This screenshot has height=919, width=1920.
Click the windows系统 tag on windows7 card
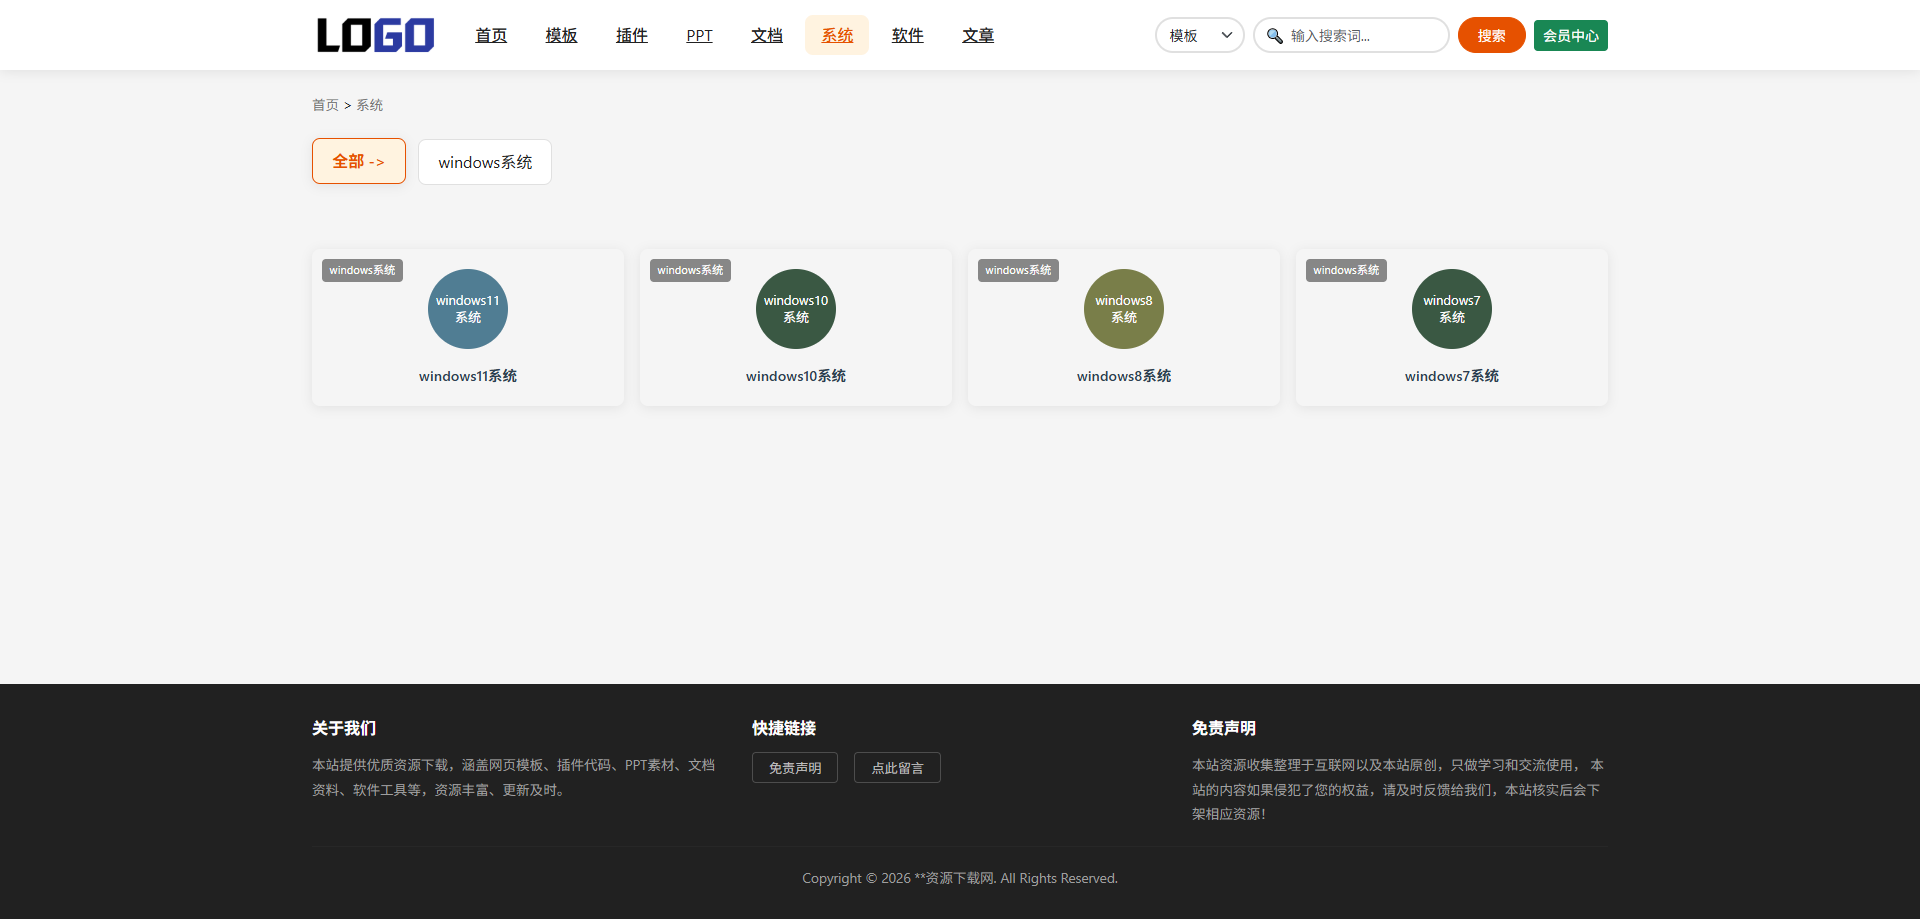(x=1346, y=270)
